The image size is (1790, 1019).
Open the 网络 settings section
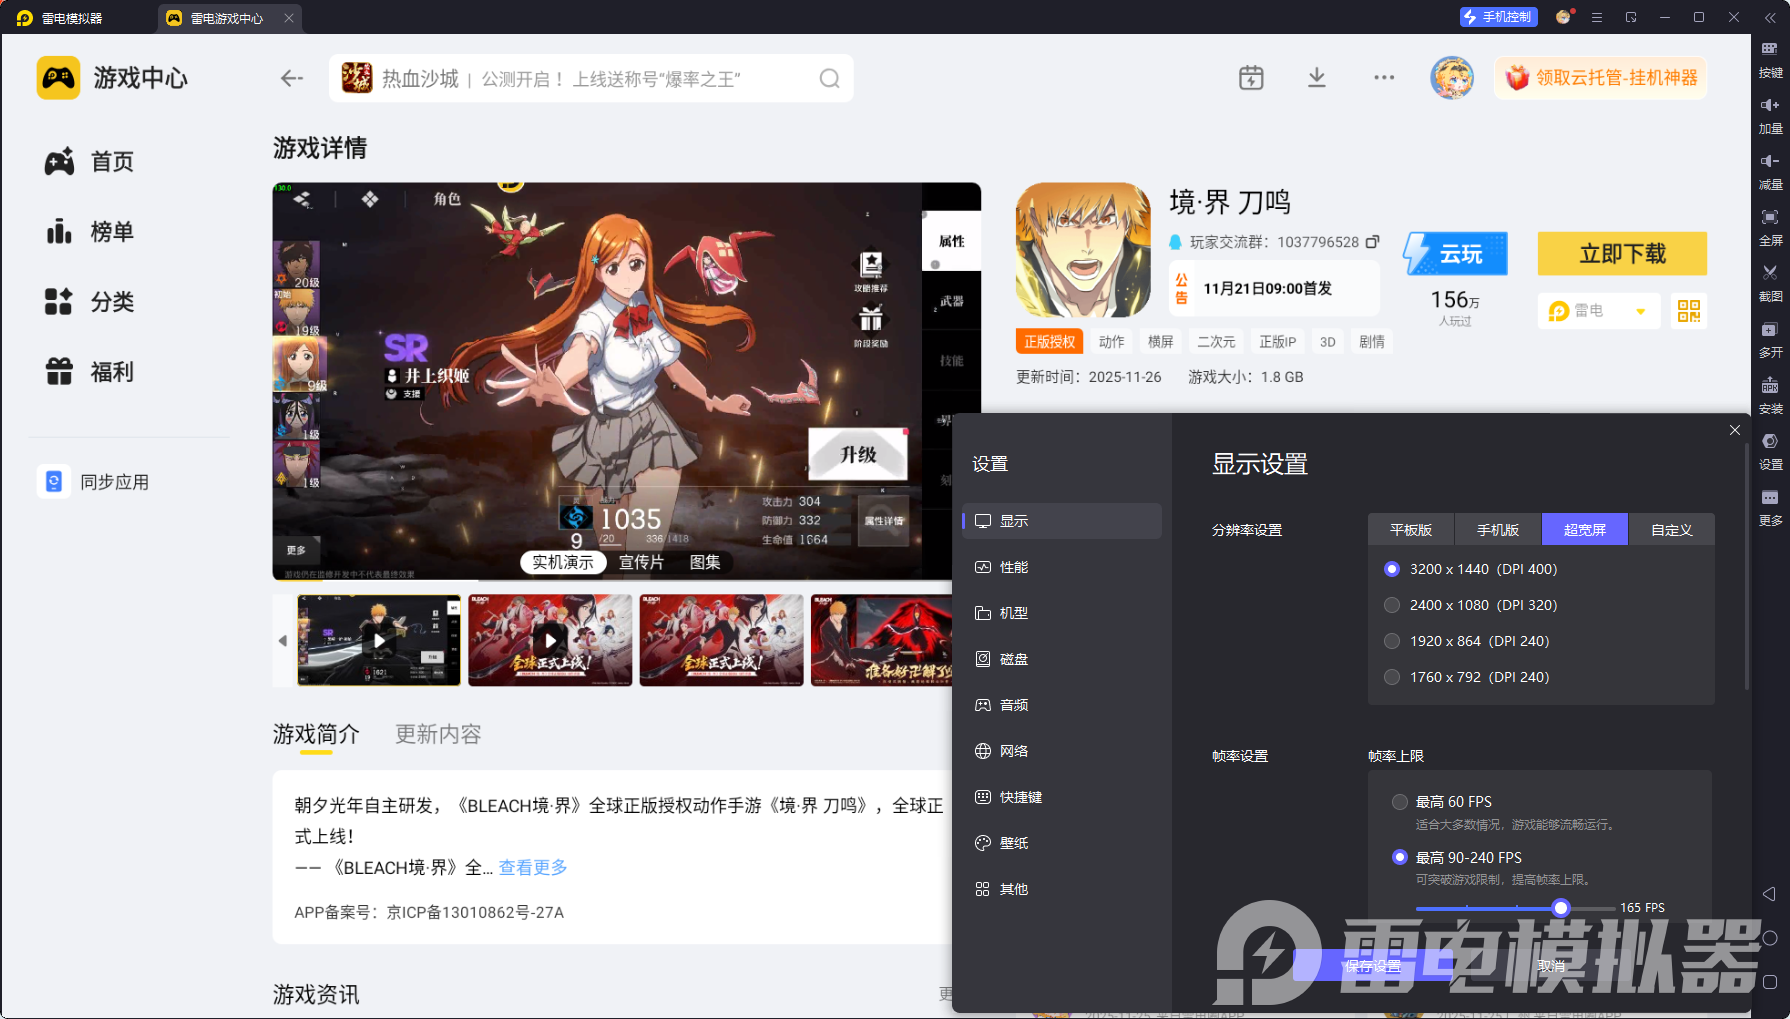(1062, 751)
